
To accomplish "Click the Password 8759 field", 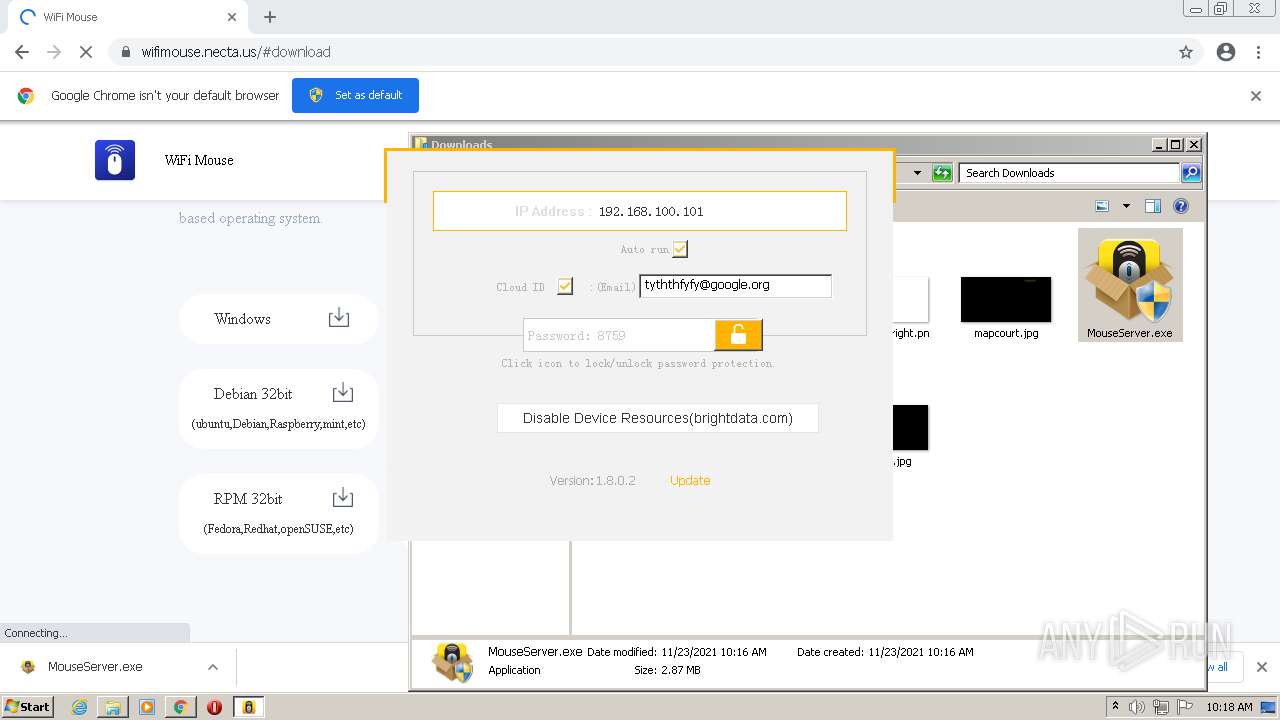I will coord(619,335).
